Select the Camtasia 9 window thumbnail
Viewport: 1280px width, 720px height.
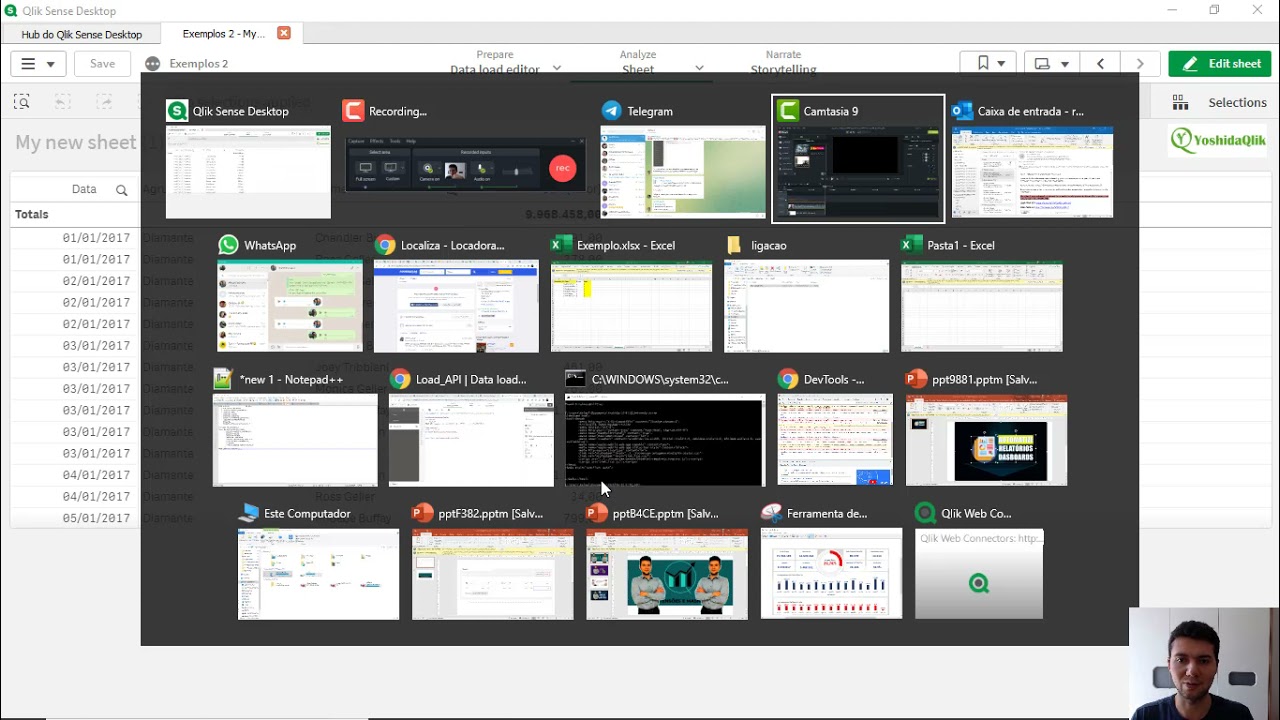pos(858,172)
